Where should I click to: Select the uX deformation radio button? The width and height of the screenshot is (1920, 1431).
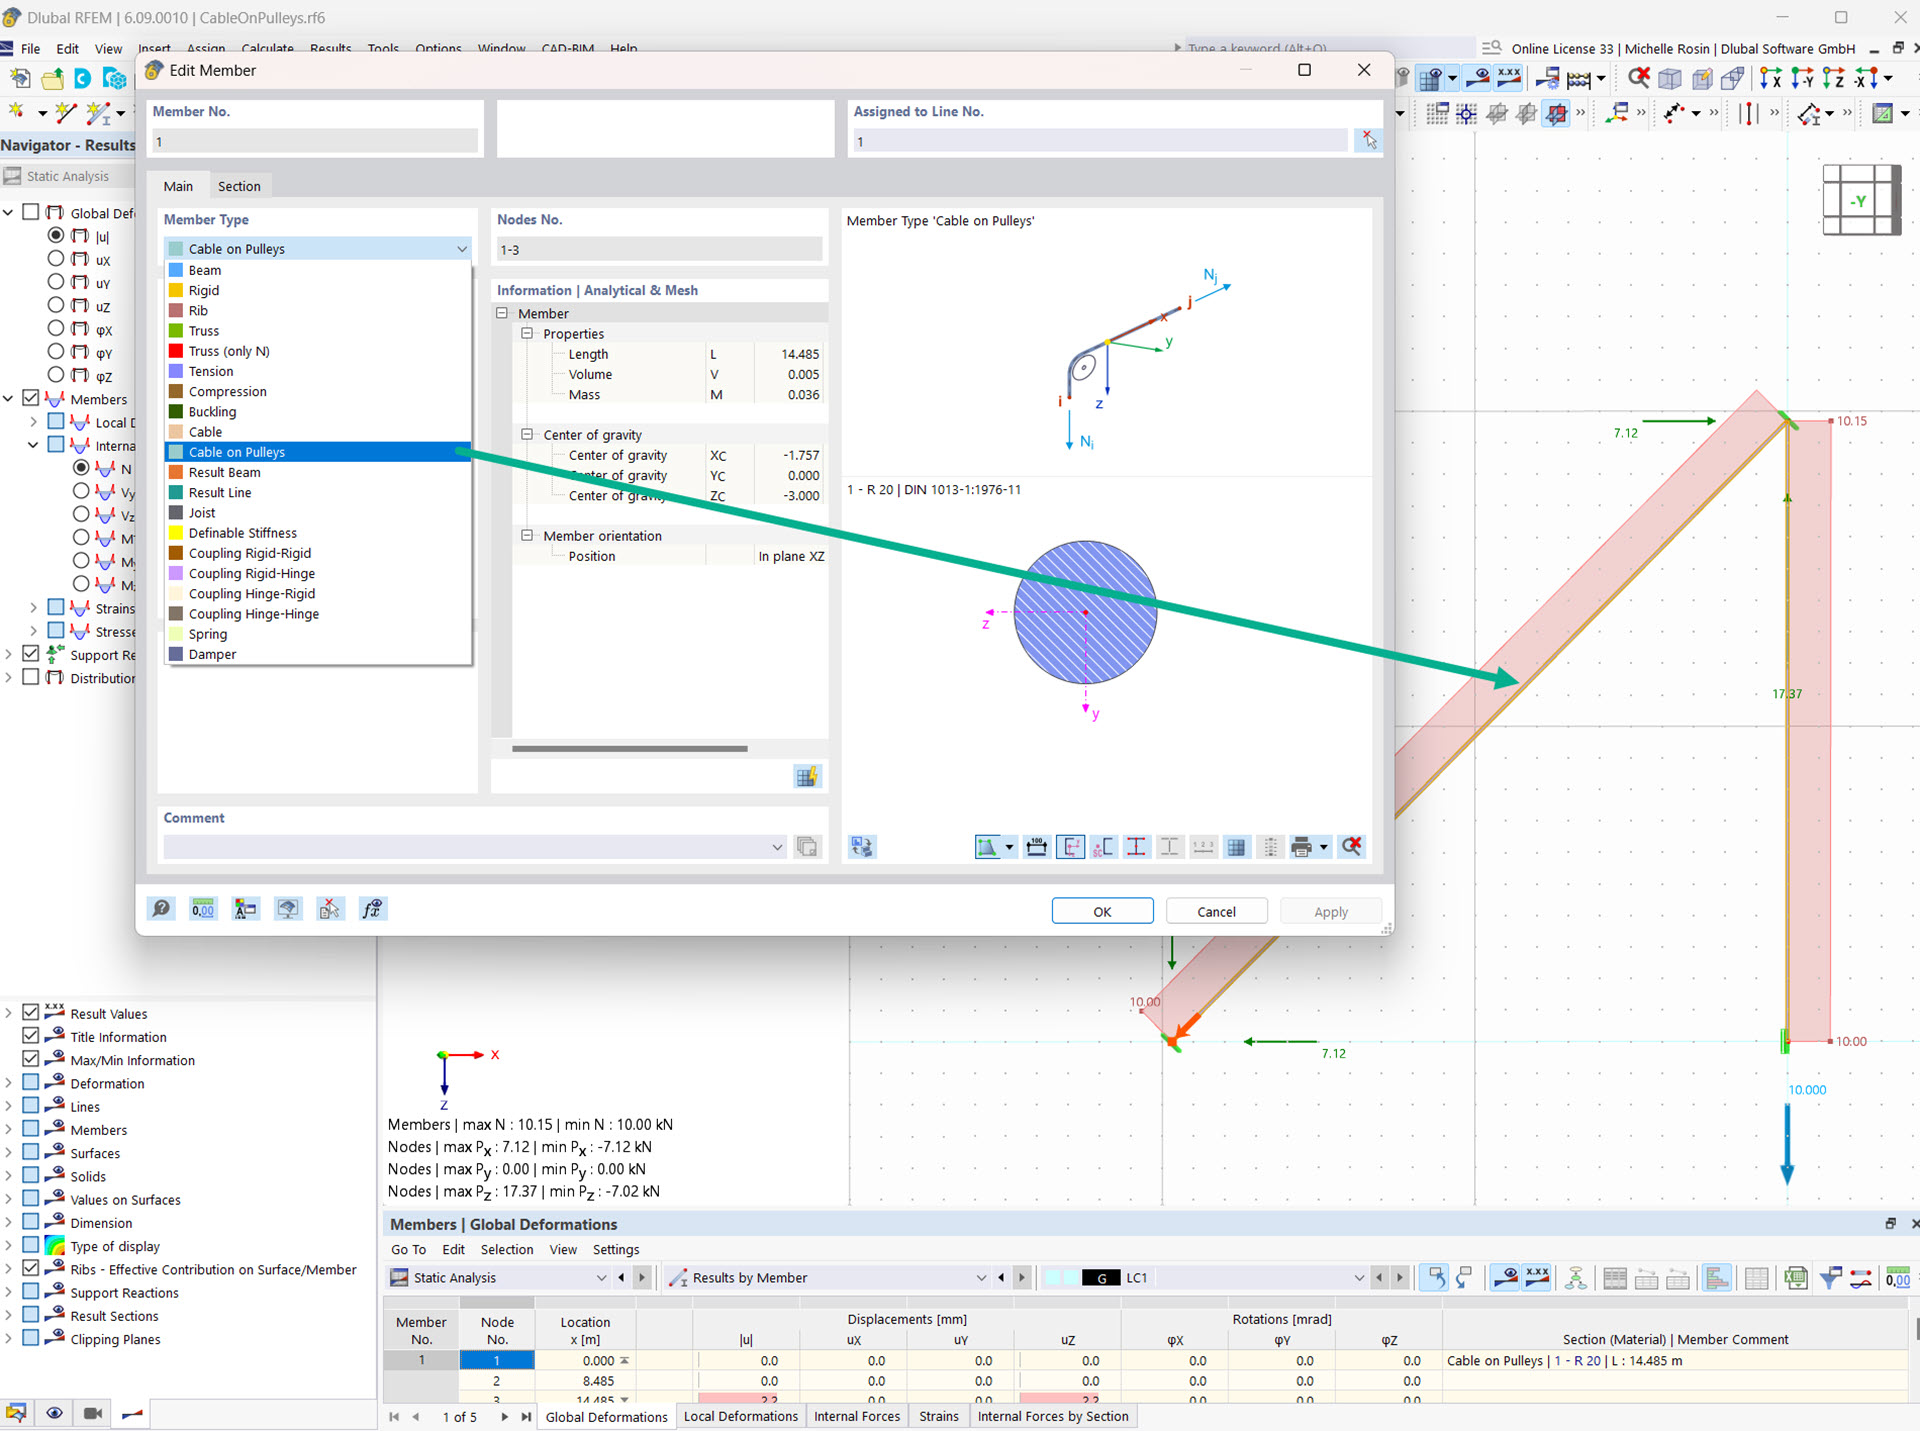[x=56, y=259]
